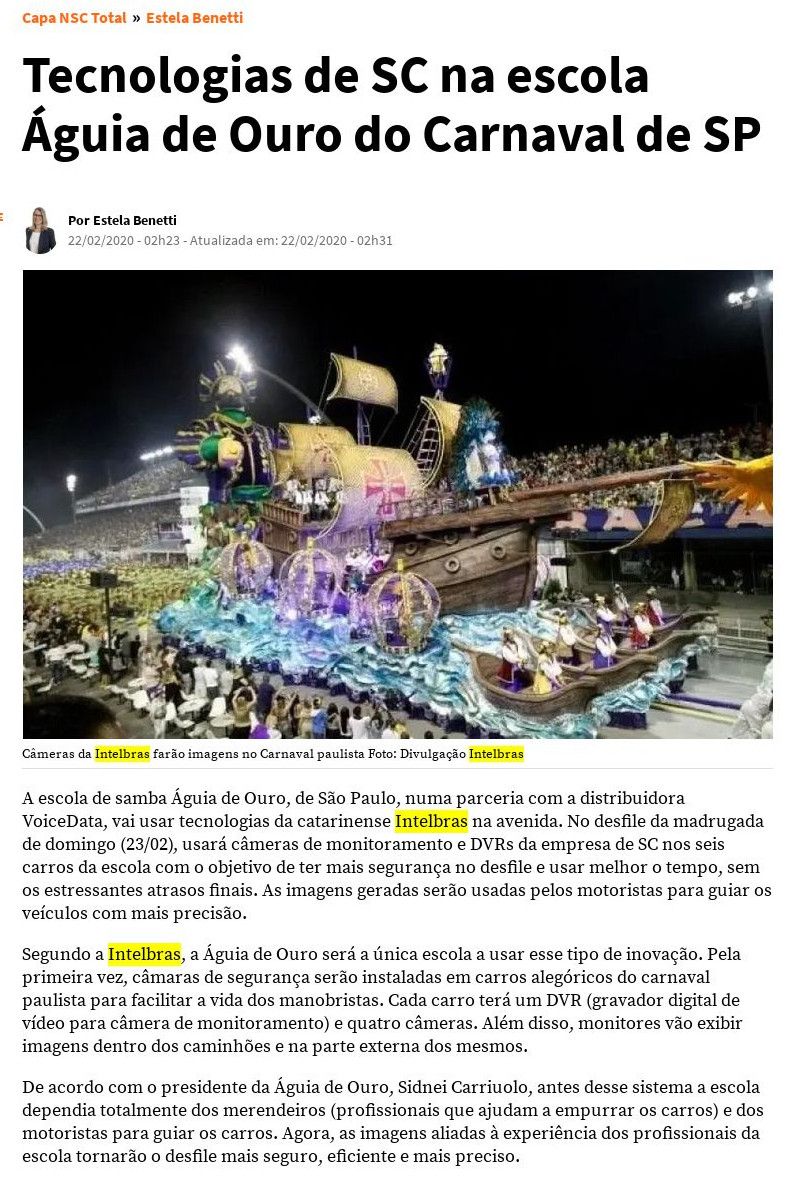
Task: Open the Capa NSC Total breadcrumb link
Action: pyautogui.click(x=74, y=18)
